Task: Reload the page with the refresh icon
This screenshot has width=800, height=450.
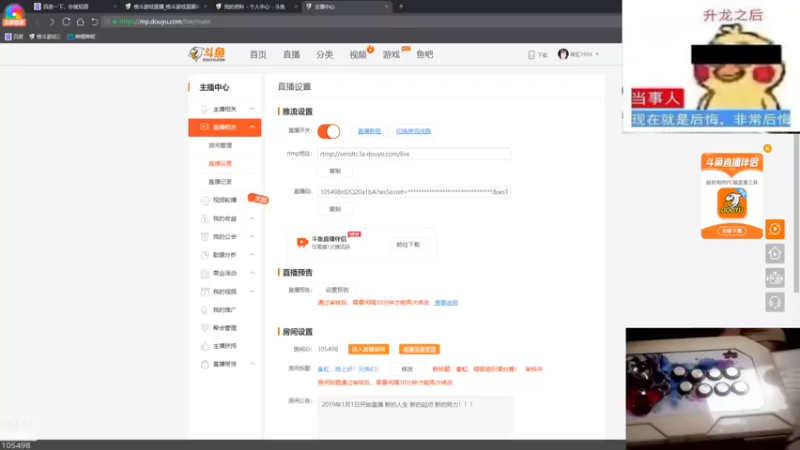Action: (66, 22)
